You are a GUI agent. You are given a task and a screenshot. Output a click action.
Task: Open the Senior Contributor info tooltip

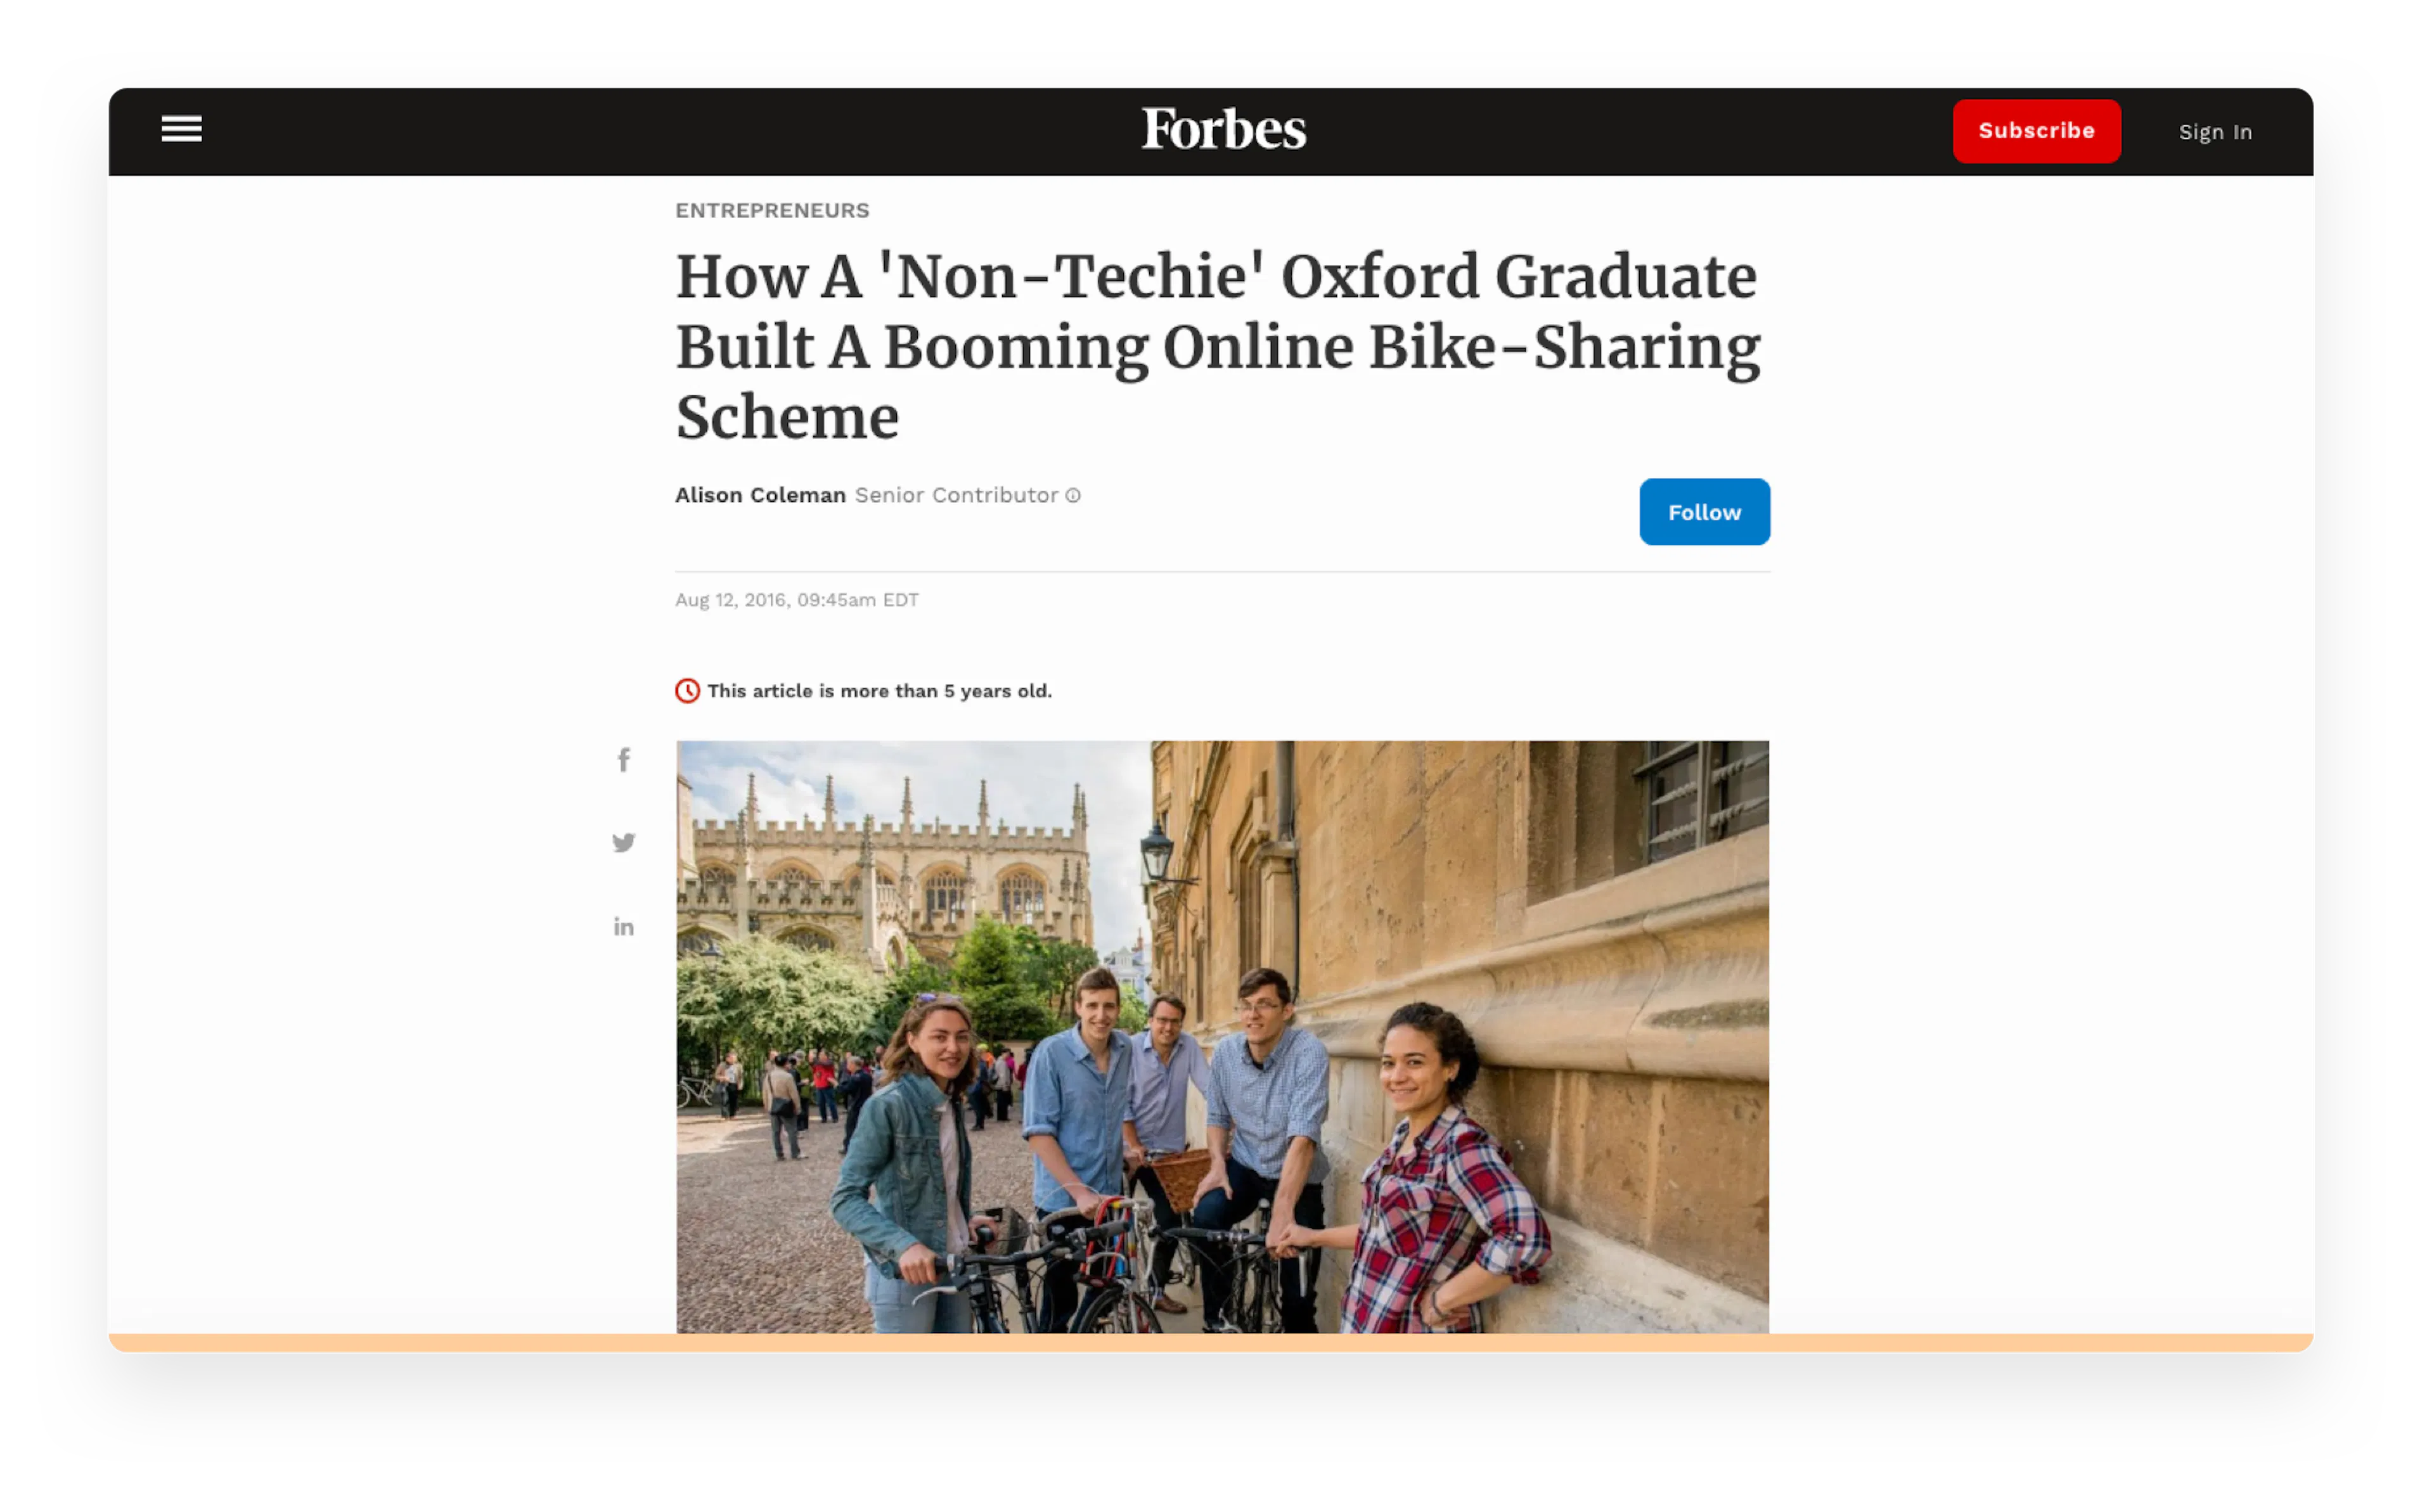1072,495
